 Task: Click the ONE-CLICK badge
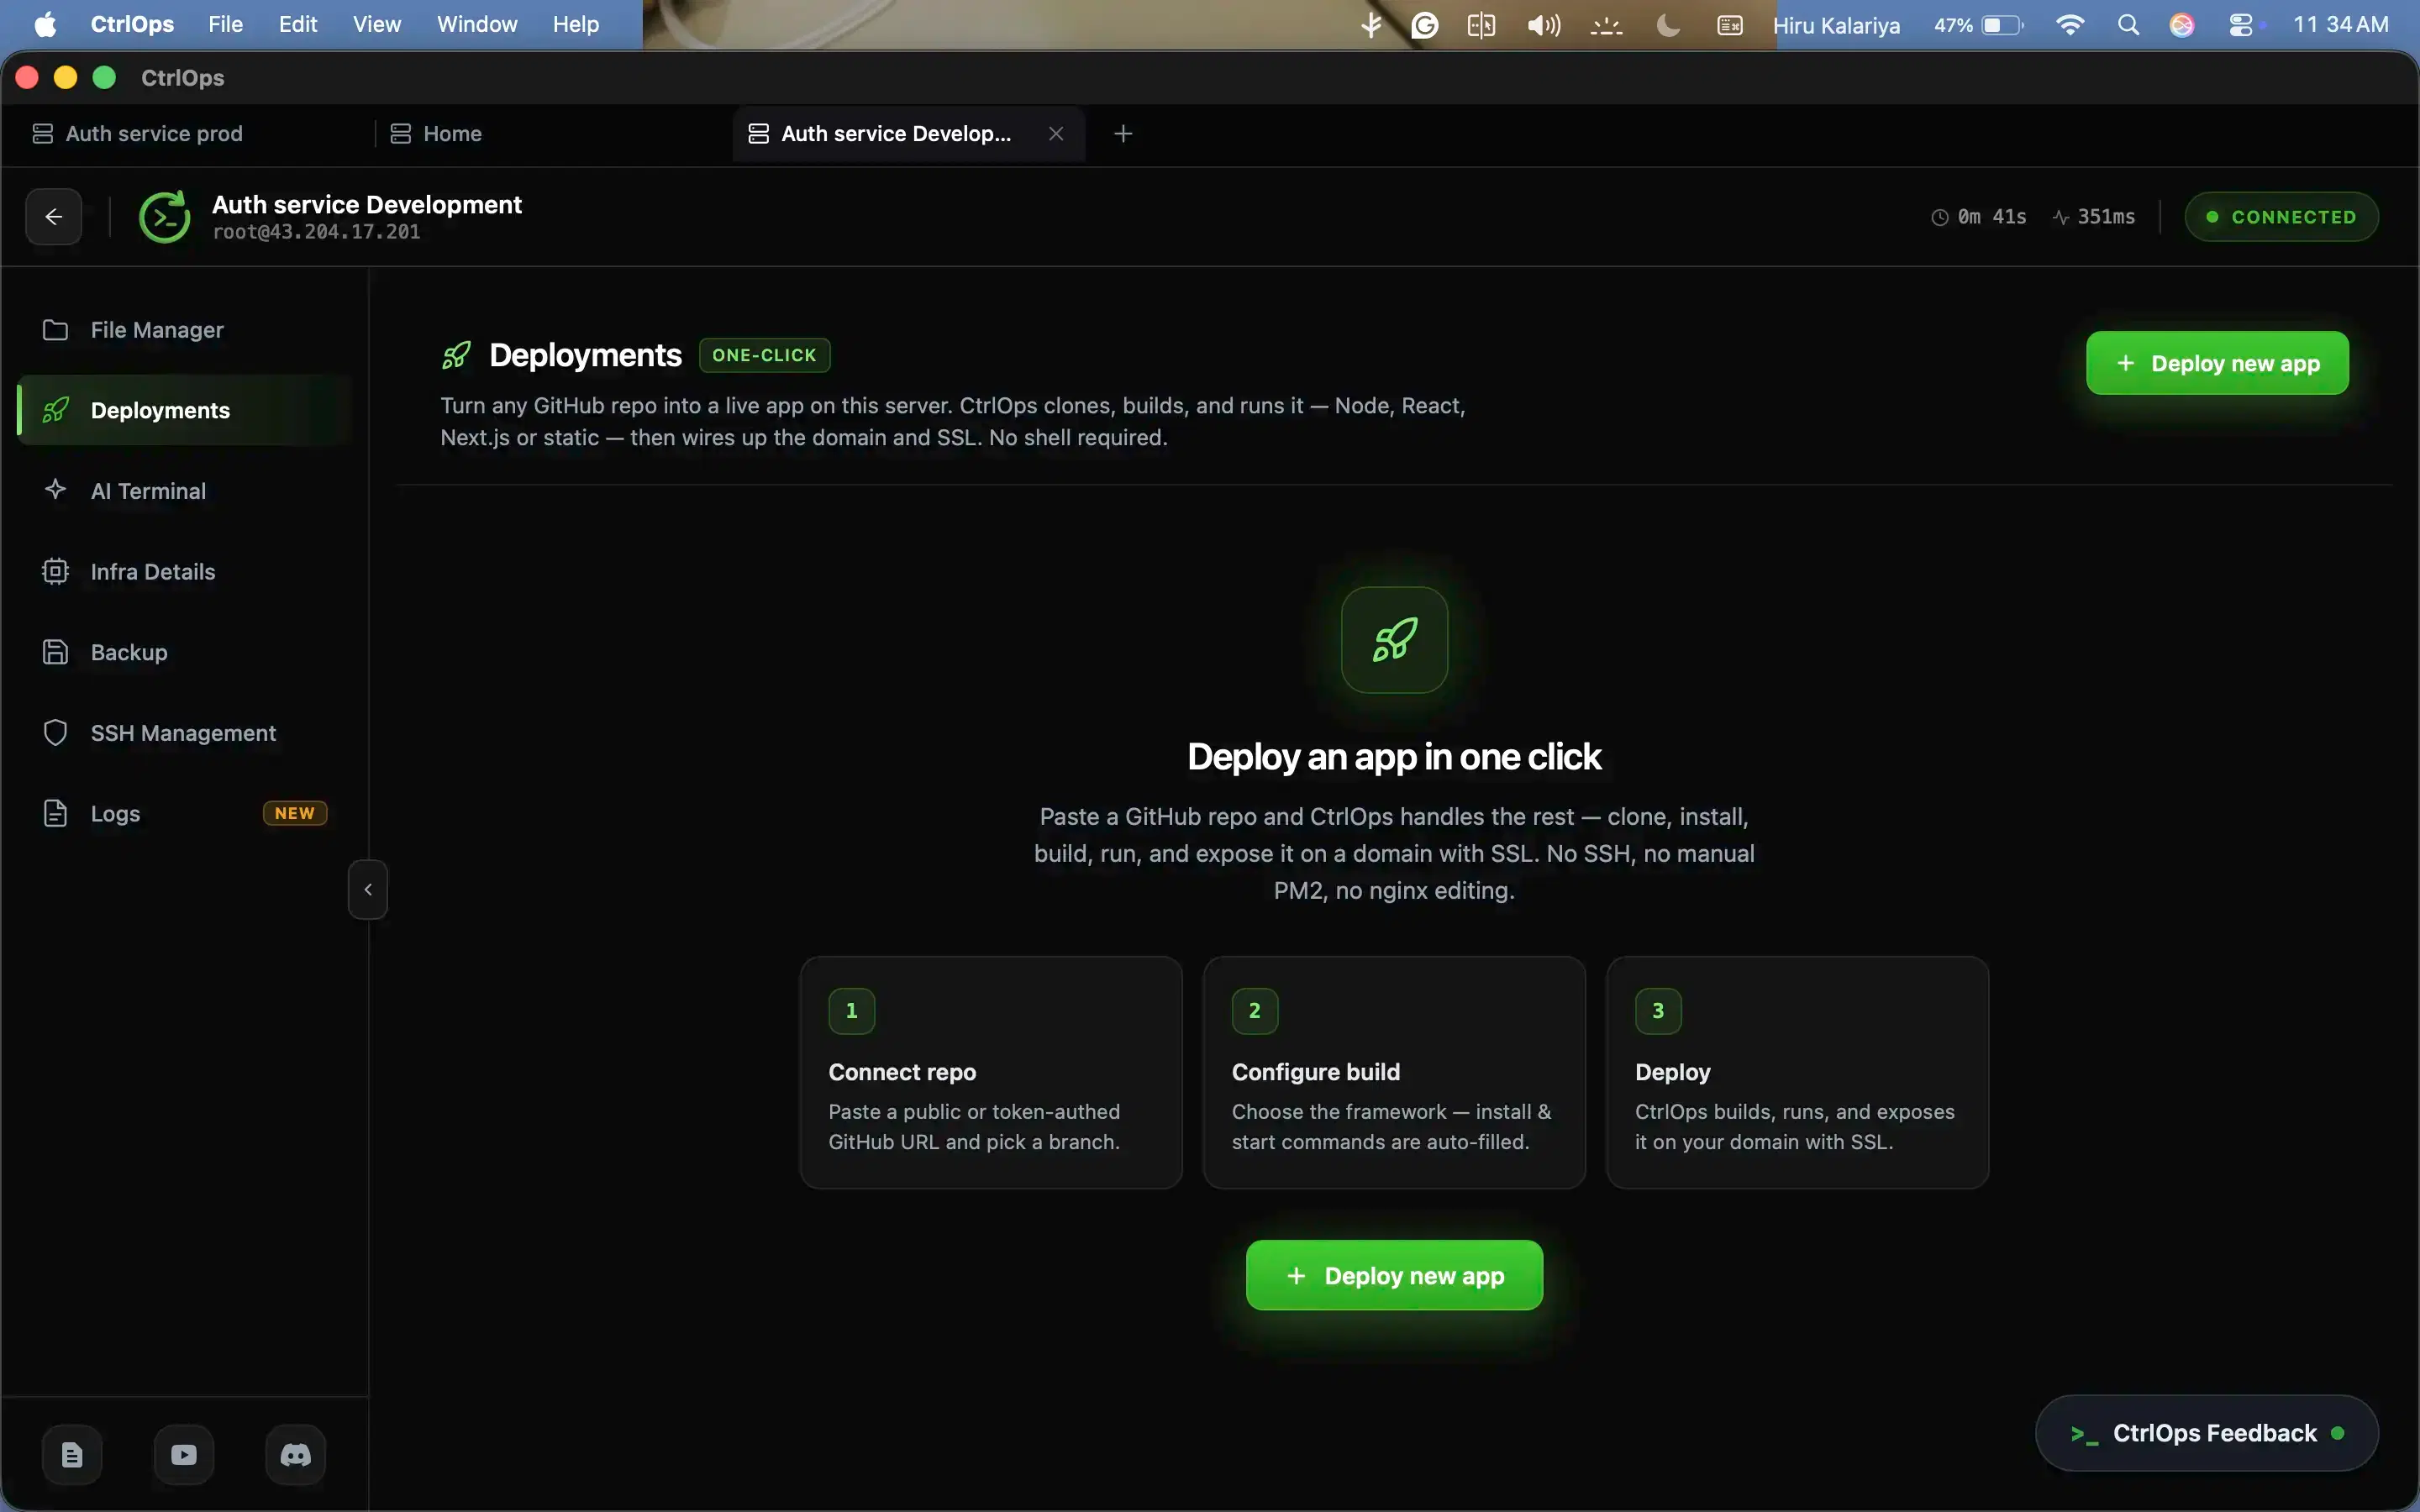click(764, 355)
